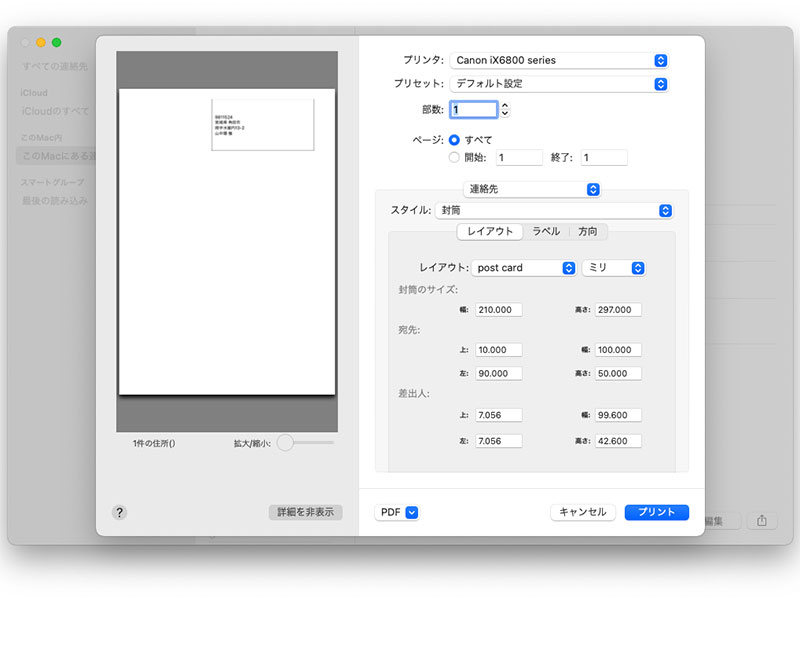Open the プリセット デフォルト設定 dropdown

click(558, 84)
